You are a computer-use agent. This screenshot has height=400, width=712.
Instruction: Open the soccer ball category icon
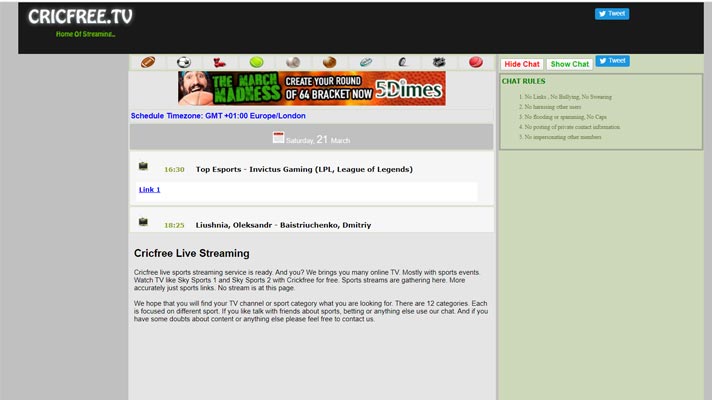tap(184, 62)
